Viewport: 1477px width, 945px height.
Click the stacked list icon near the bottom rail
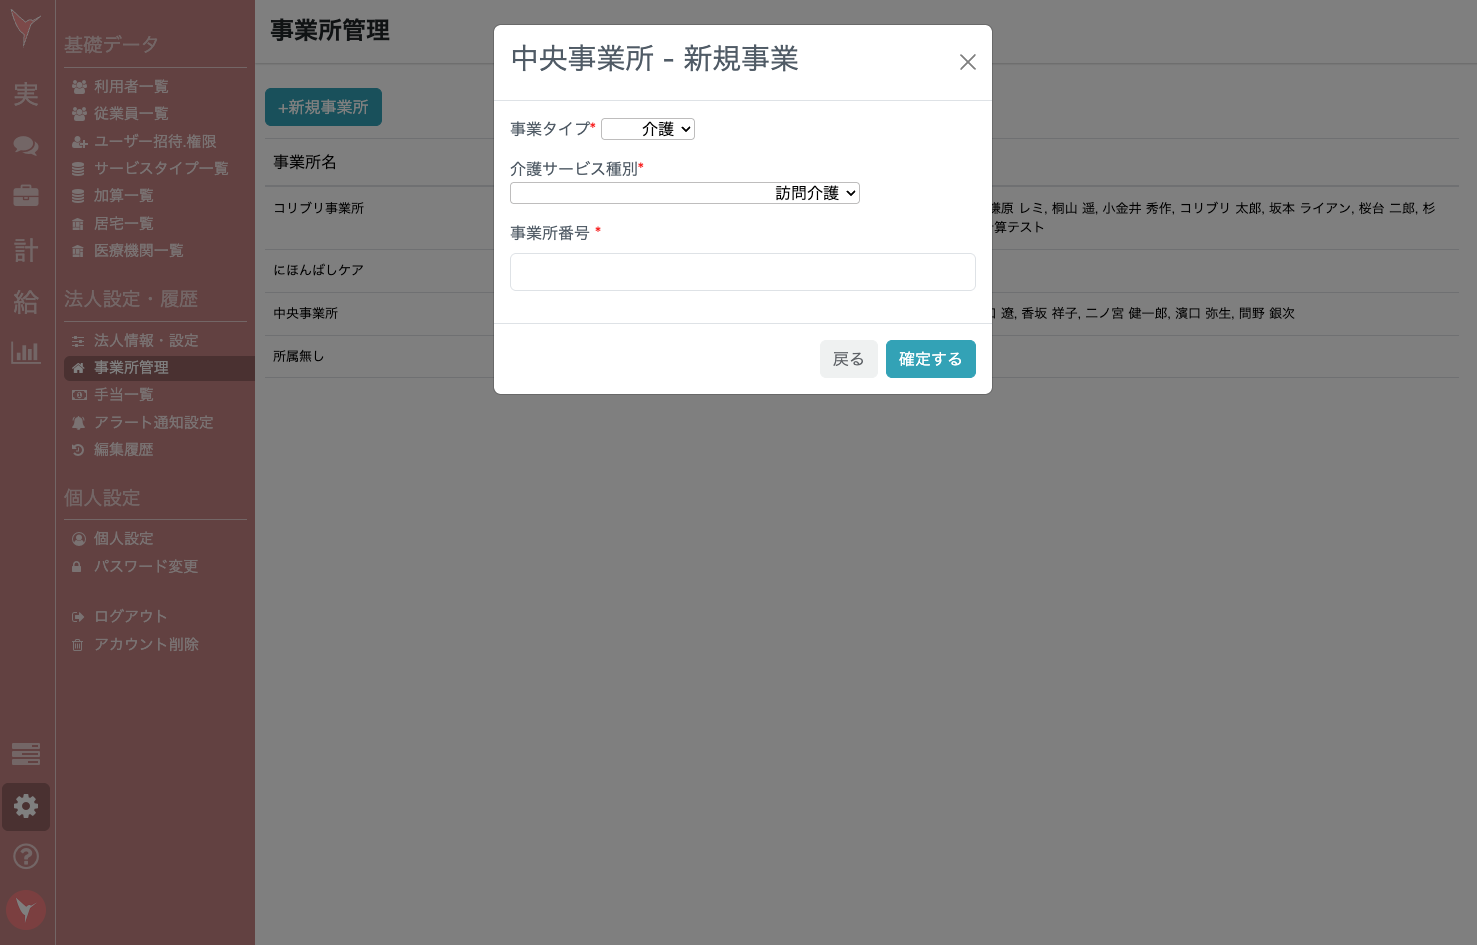pos(25,755)
